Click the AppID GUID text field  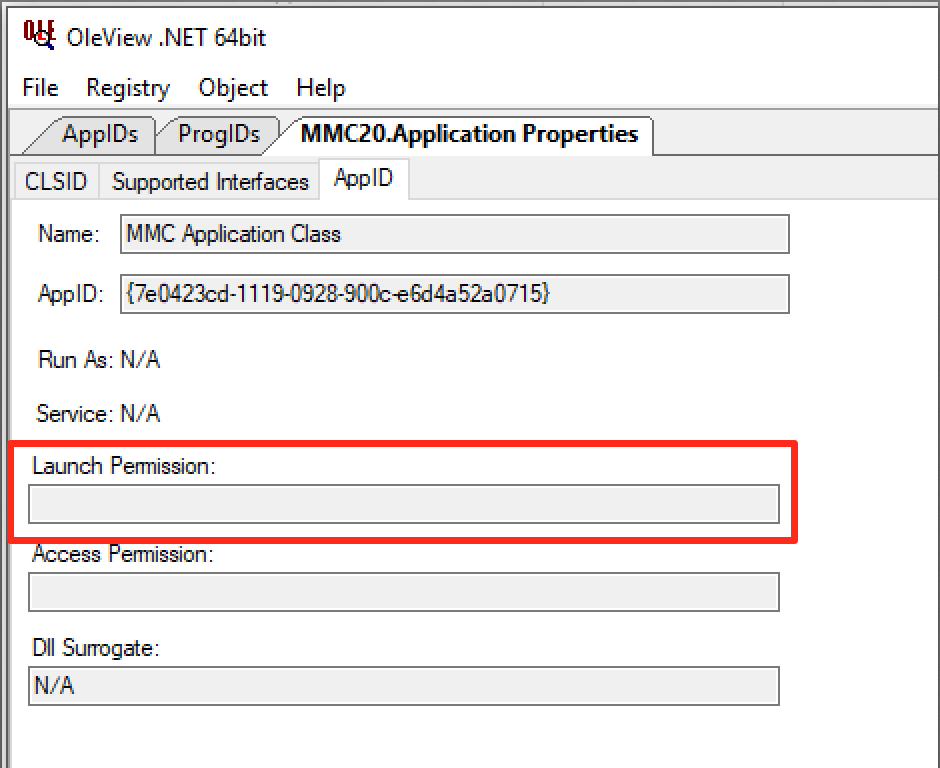click(454, 294)
